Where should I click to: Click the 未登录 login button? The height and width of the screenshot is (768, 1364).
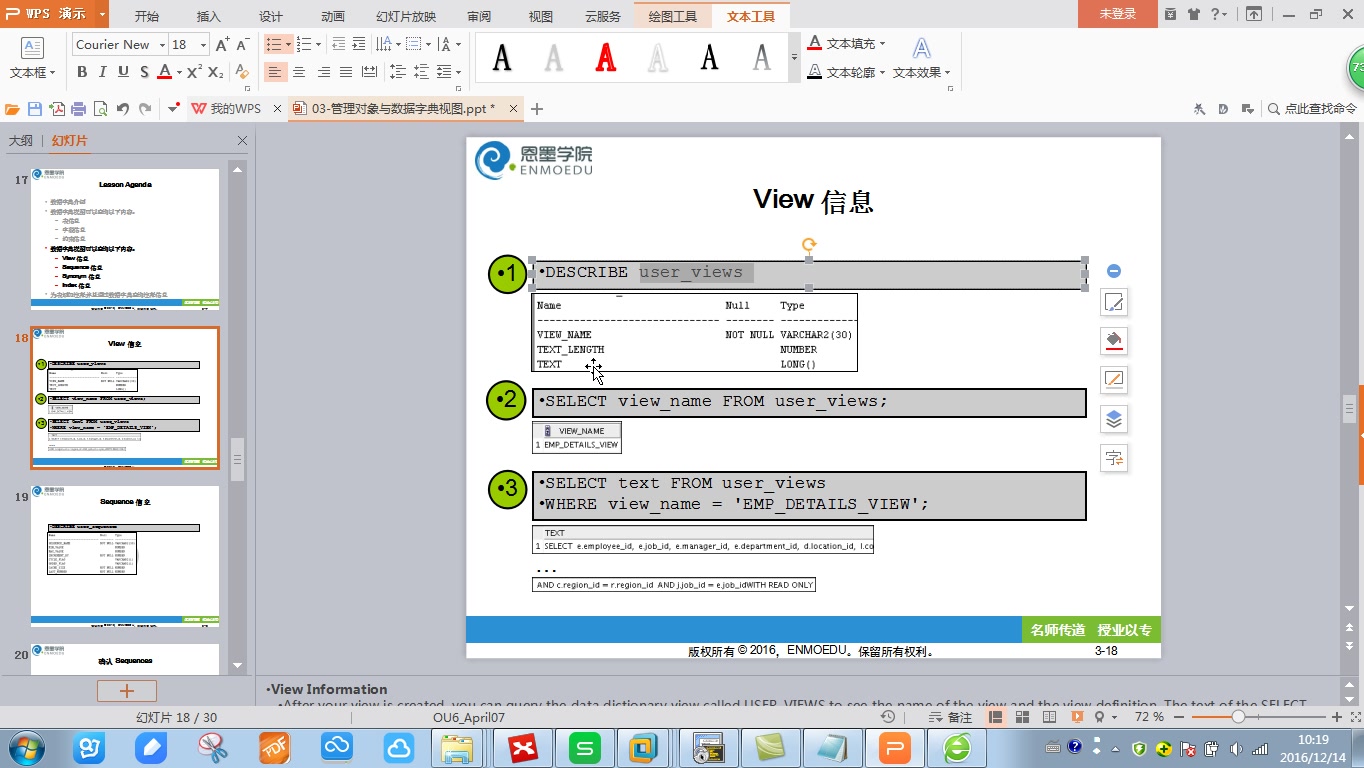coord(1117,14)
